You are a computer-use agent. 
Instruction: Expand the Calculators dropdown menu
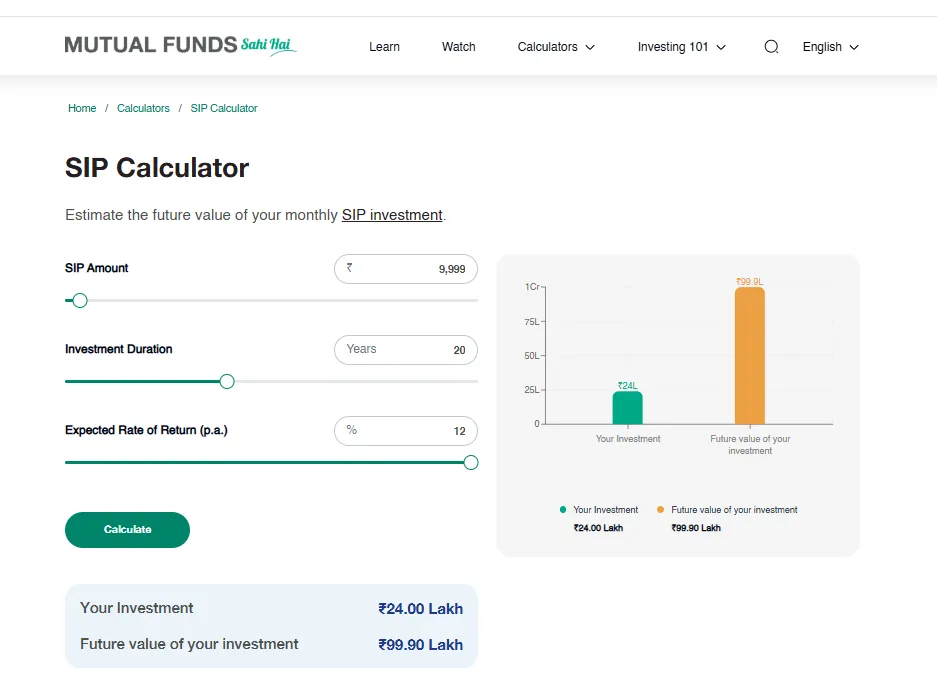(x=556, y=47)
